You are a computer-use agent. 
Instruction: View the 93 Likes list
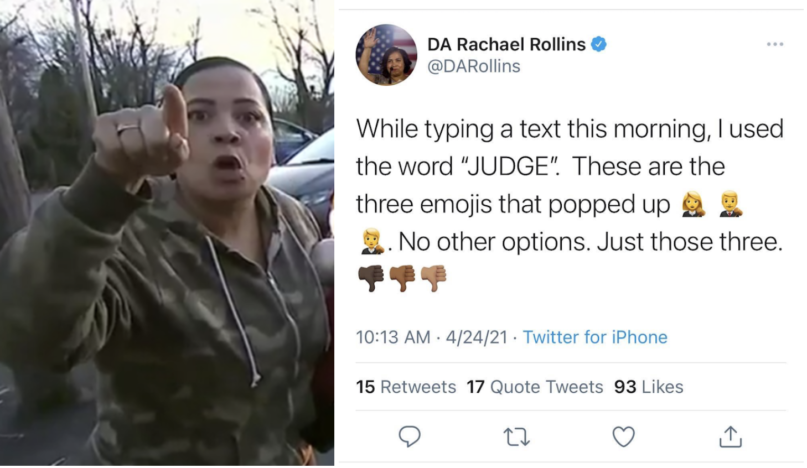coord(648,387)
